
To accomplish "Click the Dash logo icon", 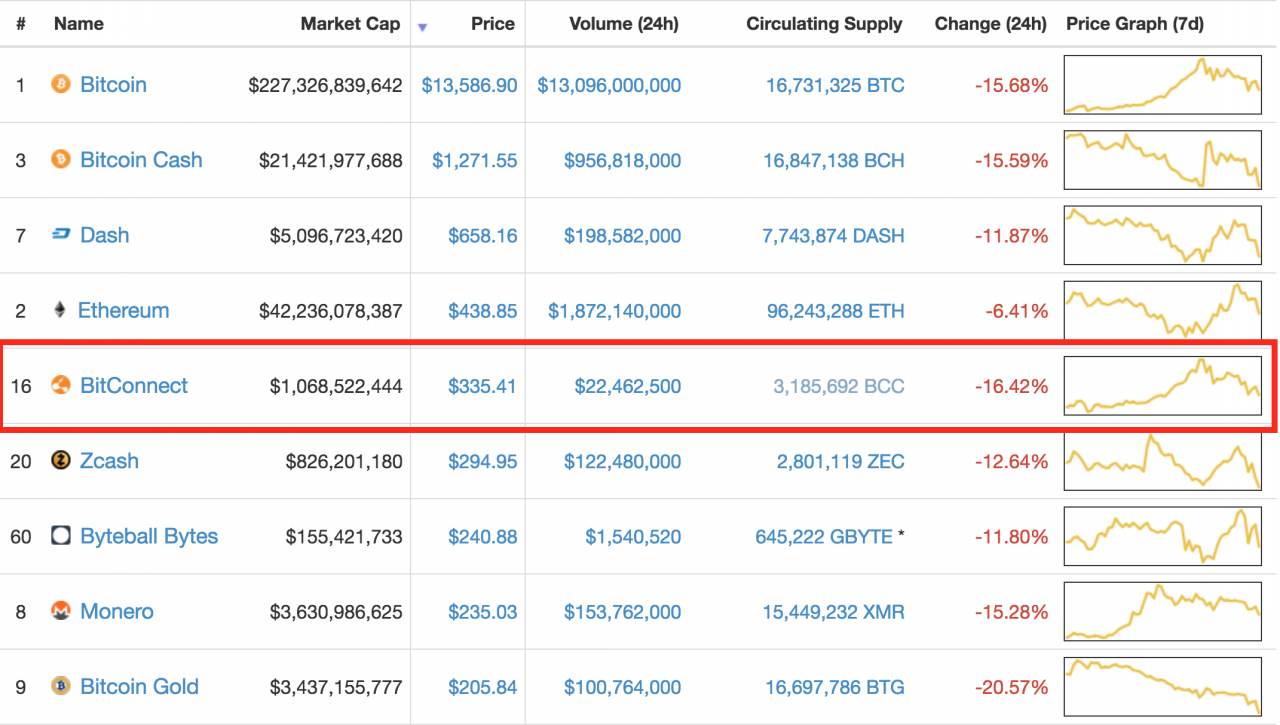I will 61,235.
